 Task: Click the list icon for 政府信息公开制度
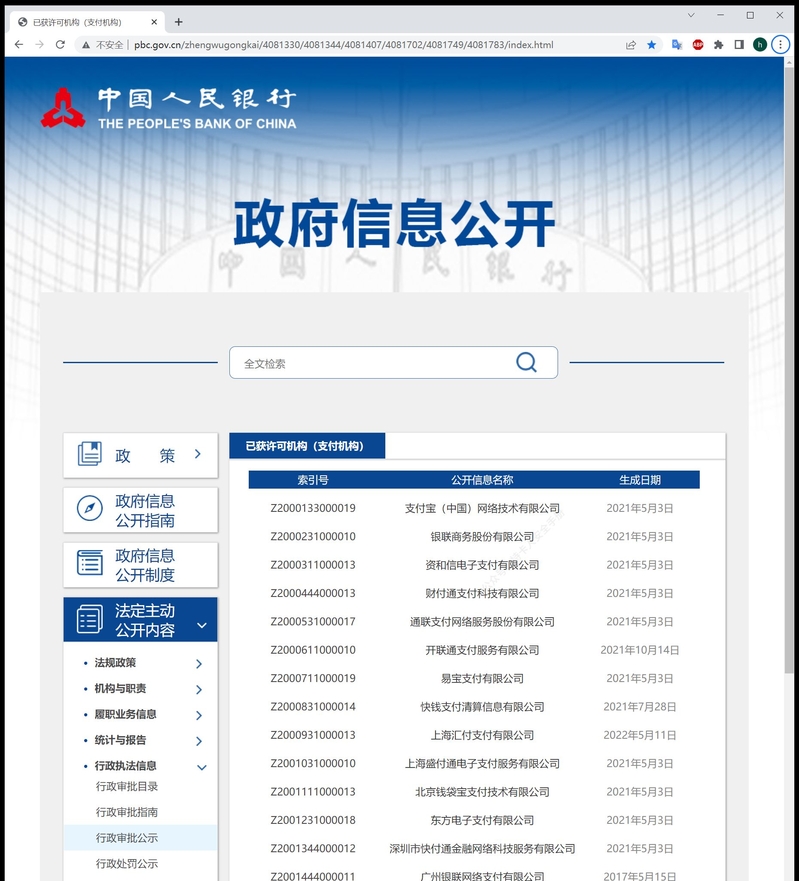pos(89,563)
